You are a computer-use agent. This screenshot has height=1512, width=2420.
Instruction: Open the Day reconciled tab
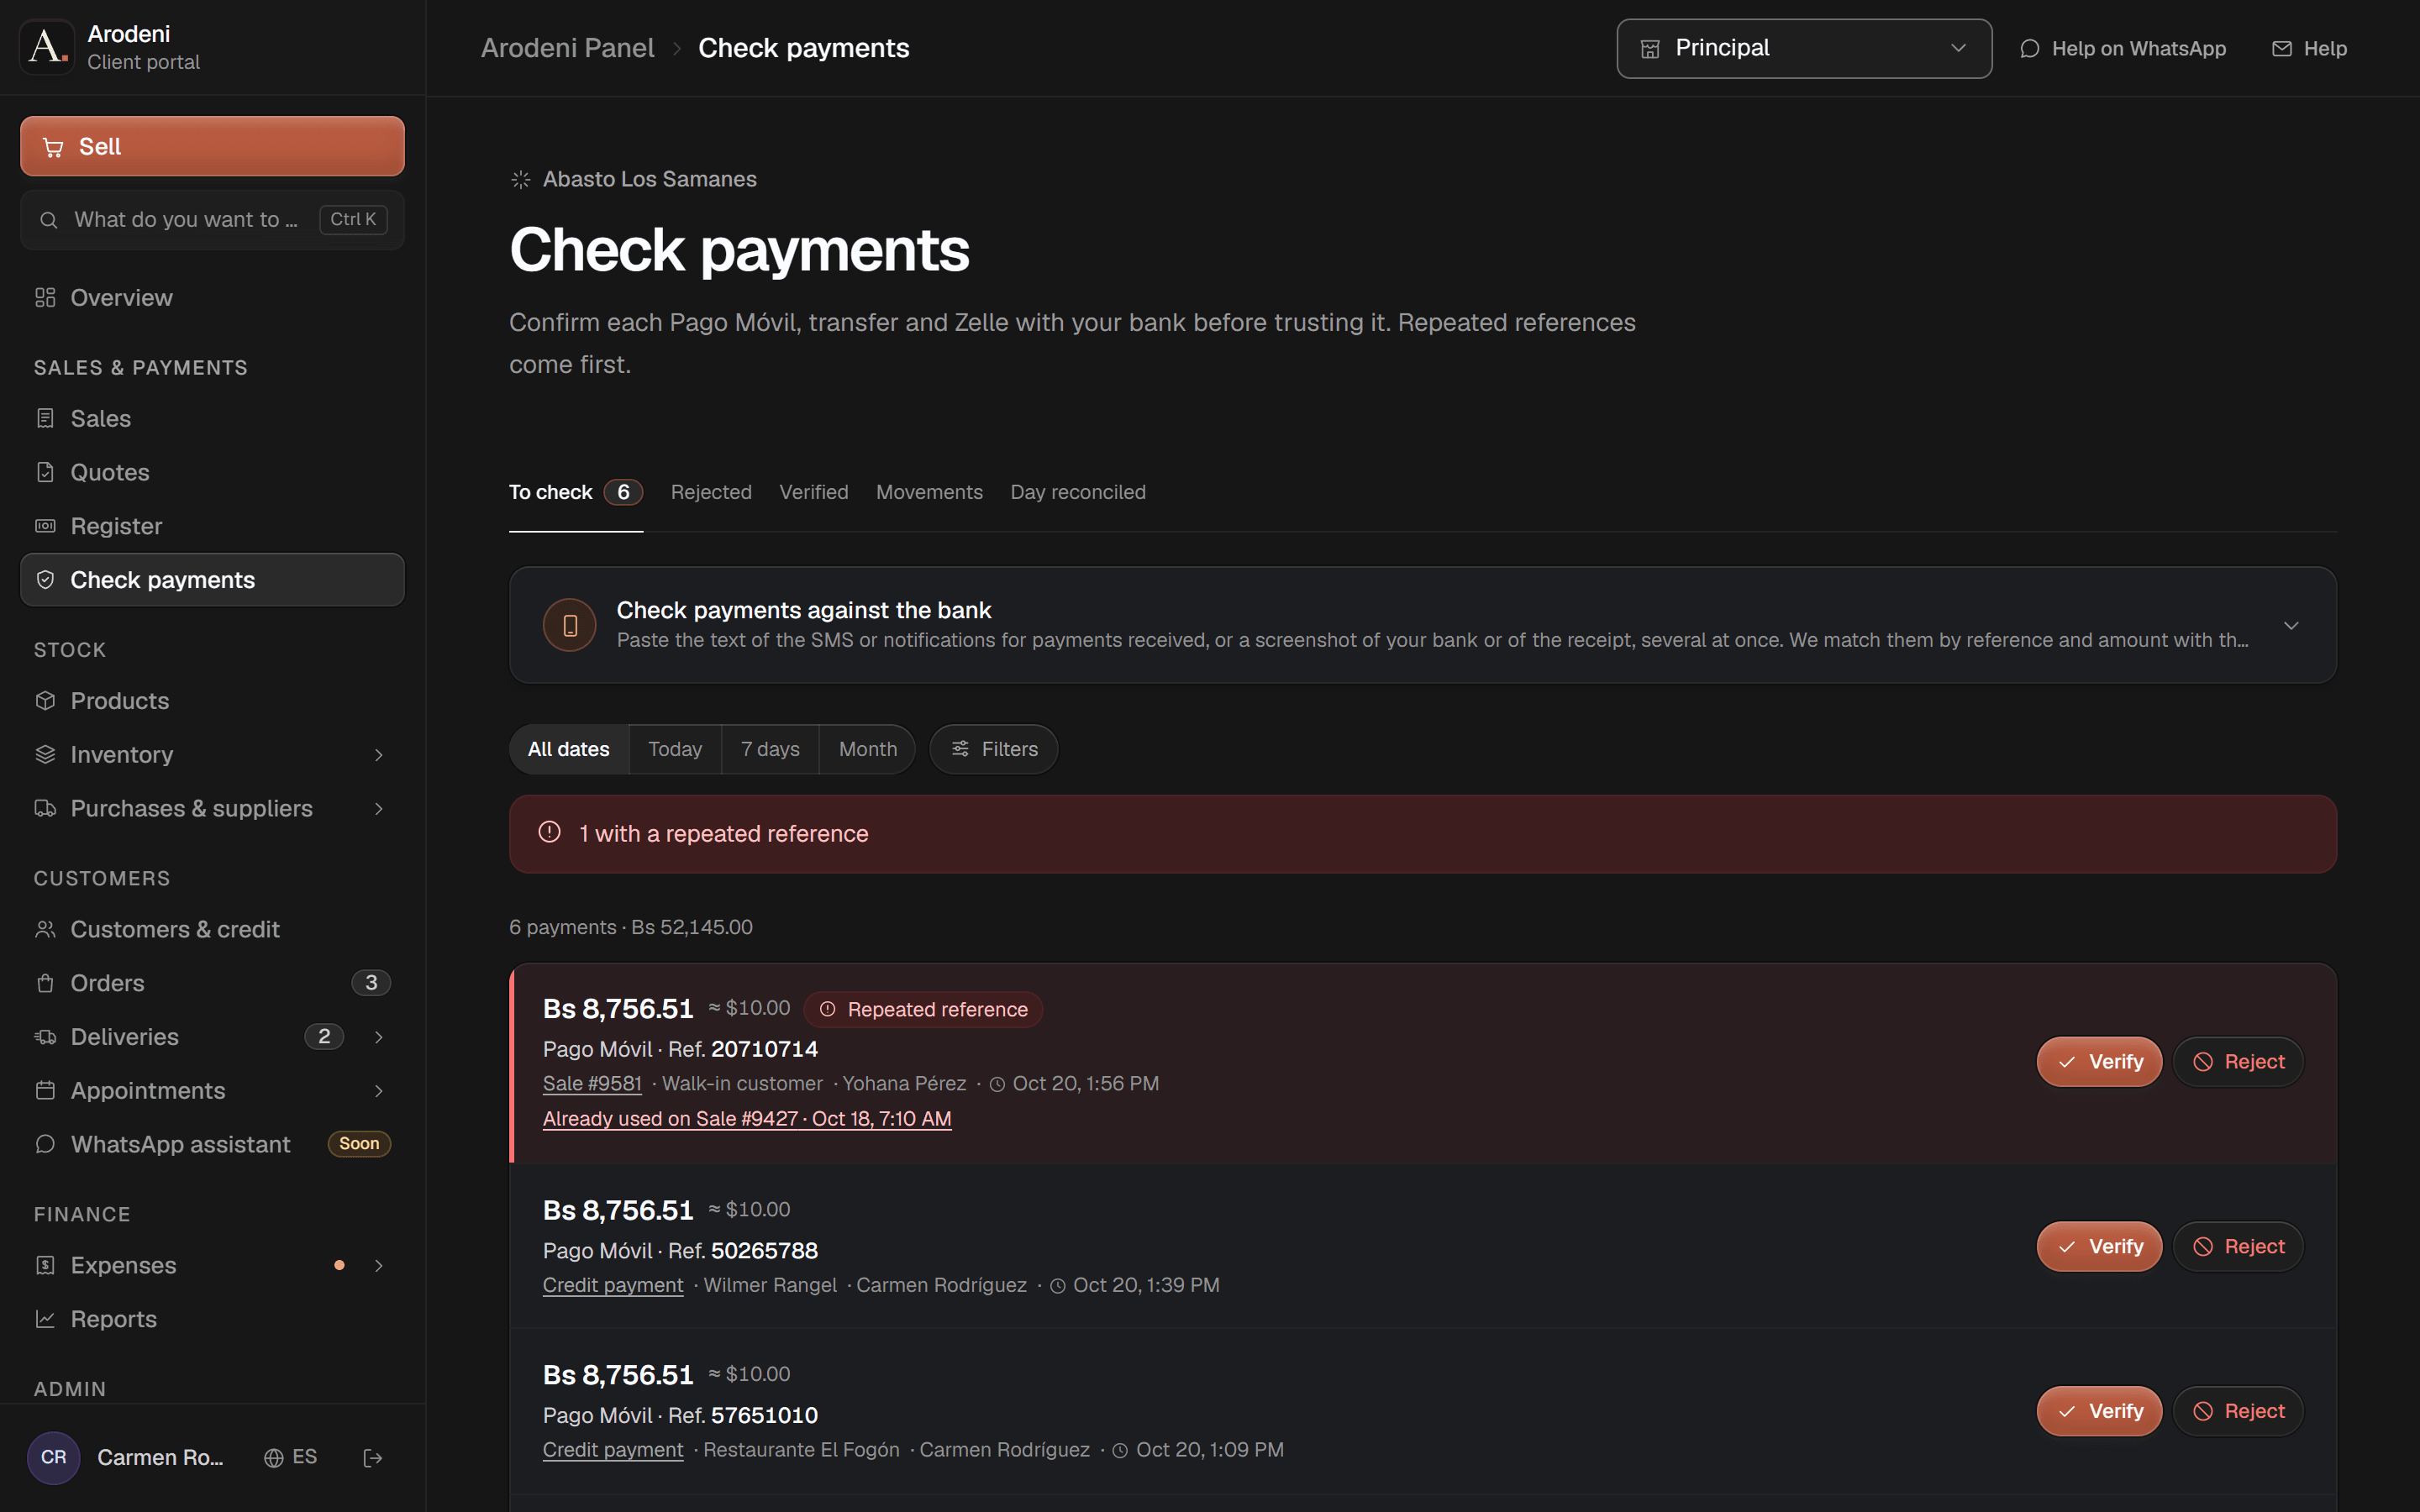tap(1078, 492)
